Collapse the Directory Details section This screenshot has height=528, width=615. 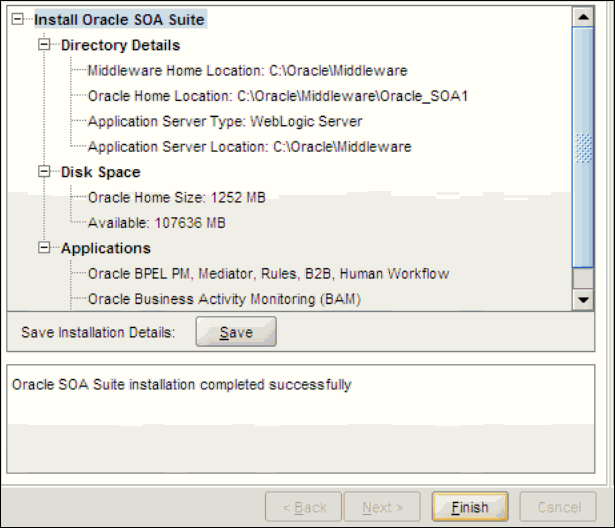pyautogui.click(x=46, y=45)
